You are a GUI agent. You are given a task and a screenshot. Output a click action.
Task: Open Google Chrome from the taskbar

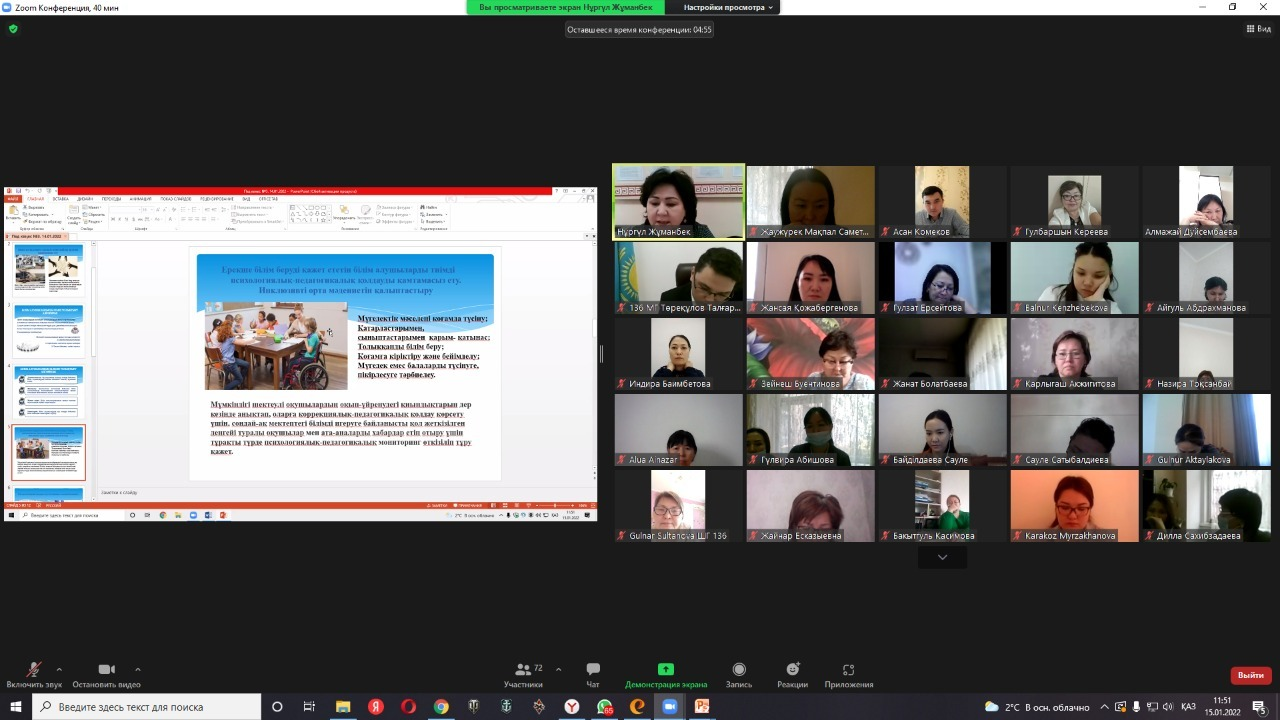[x=441, y=707]
